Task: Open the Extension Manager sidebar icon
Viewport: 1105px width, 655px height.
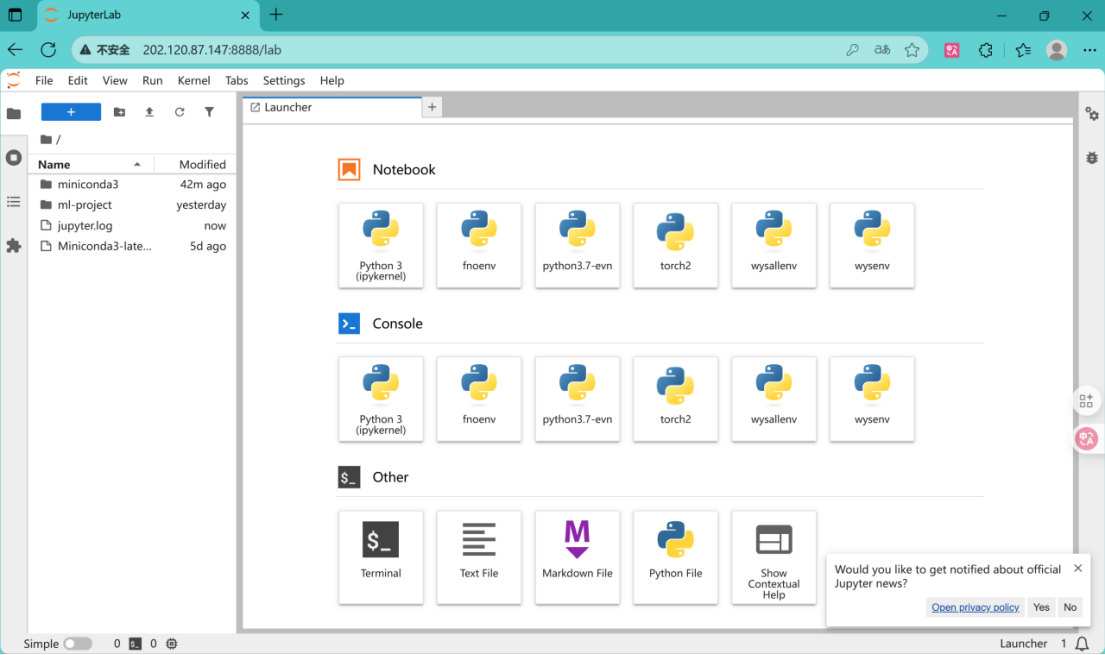Action: (x=14, y=245)
